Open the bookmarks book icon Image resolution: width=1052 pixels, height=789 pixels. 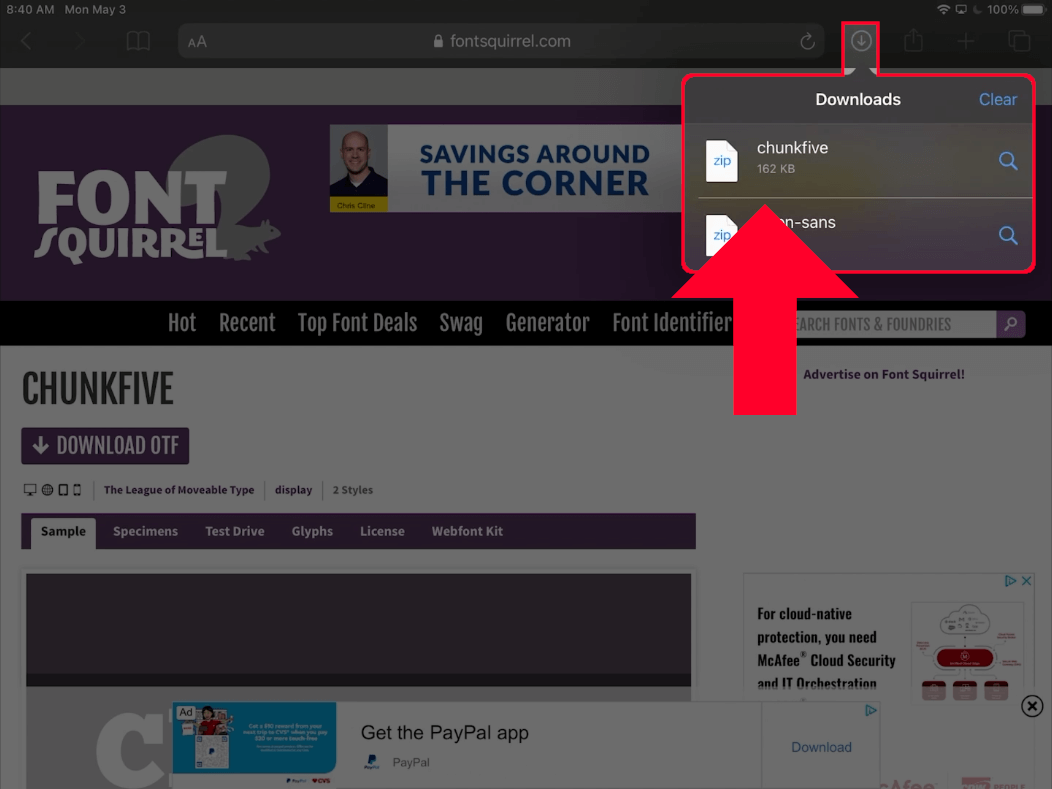coord(138,41)
